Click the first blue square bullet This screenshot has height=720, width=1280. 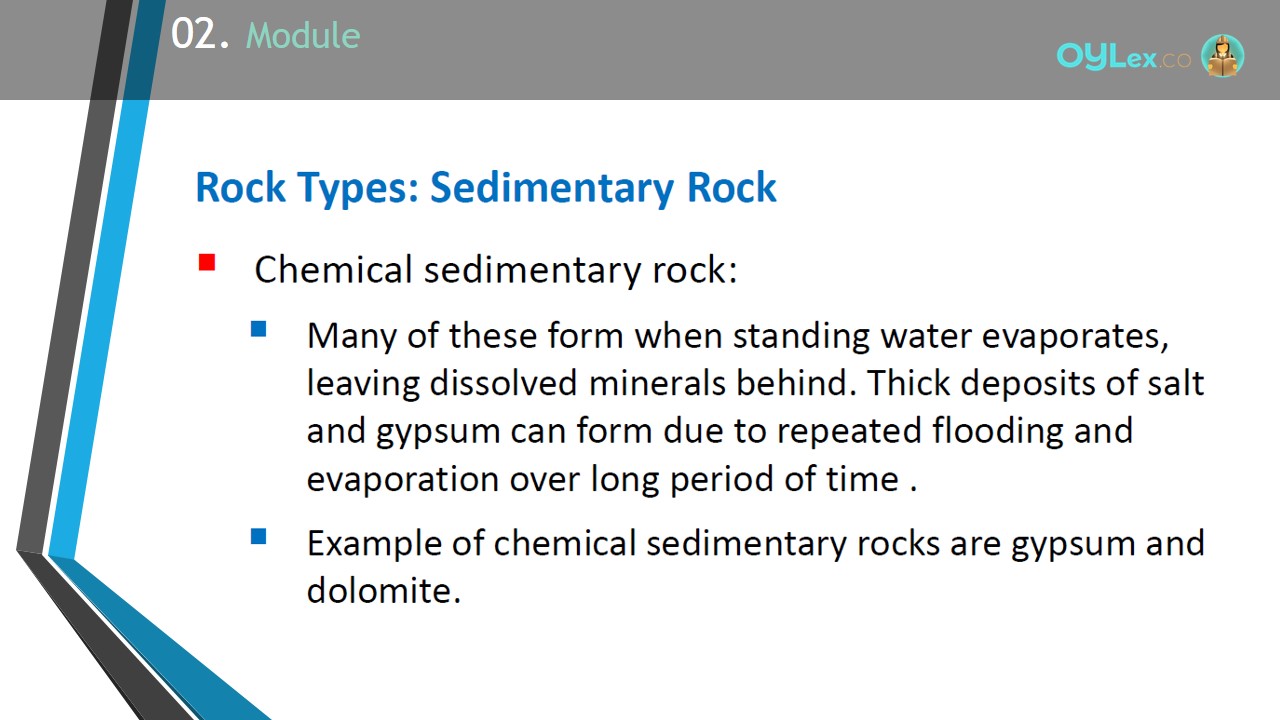(259, 328)
